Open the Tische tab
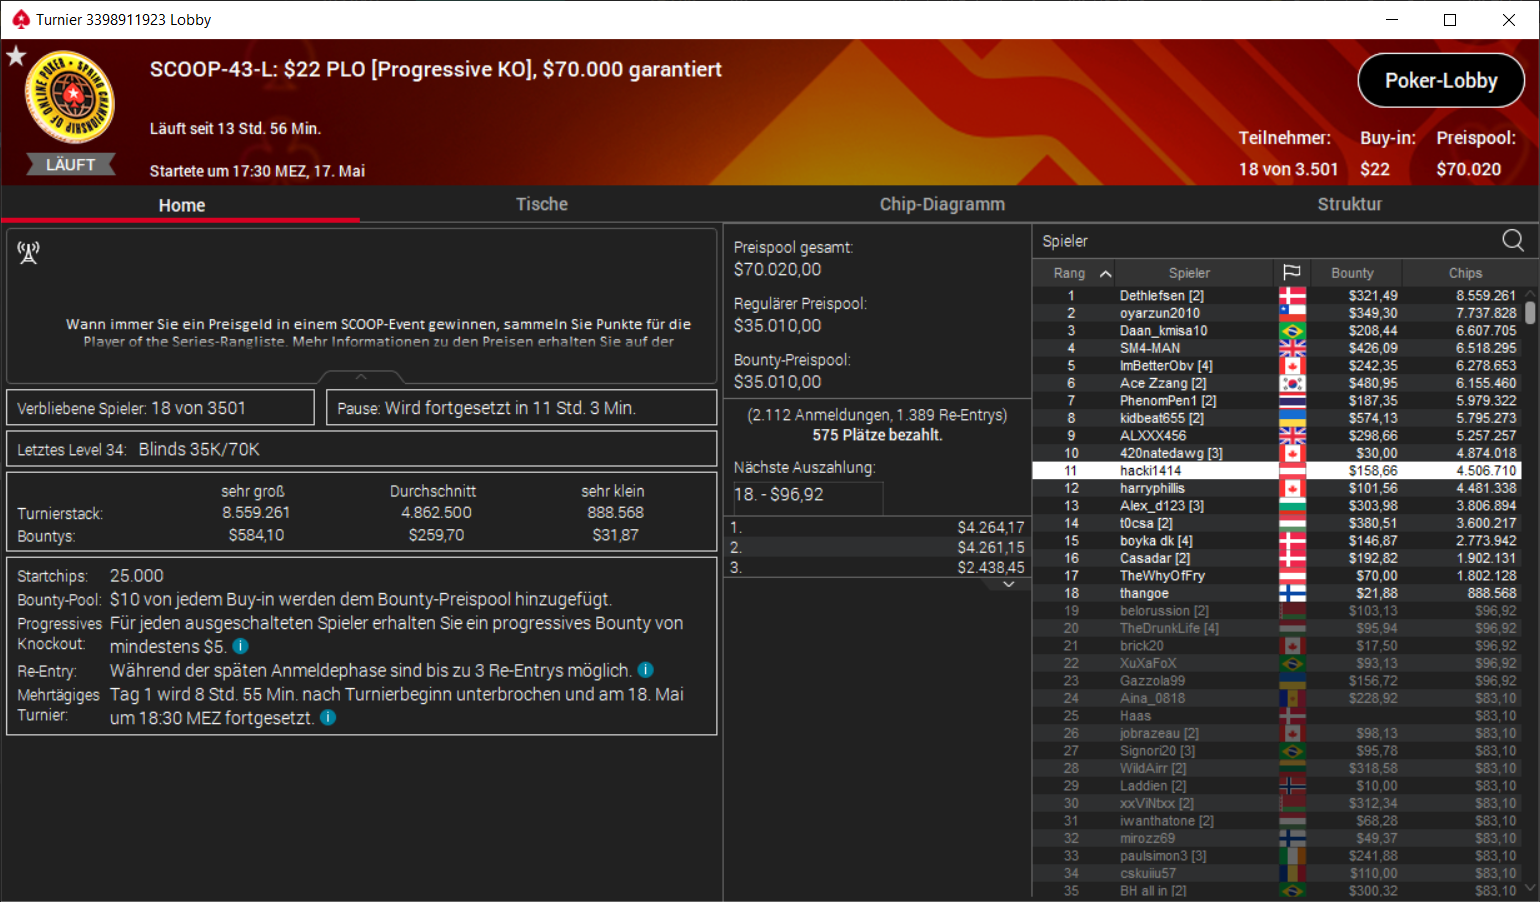The height and width of the screenshot is (902, 1540). click(541, 204)
